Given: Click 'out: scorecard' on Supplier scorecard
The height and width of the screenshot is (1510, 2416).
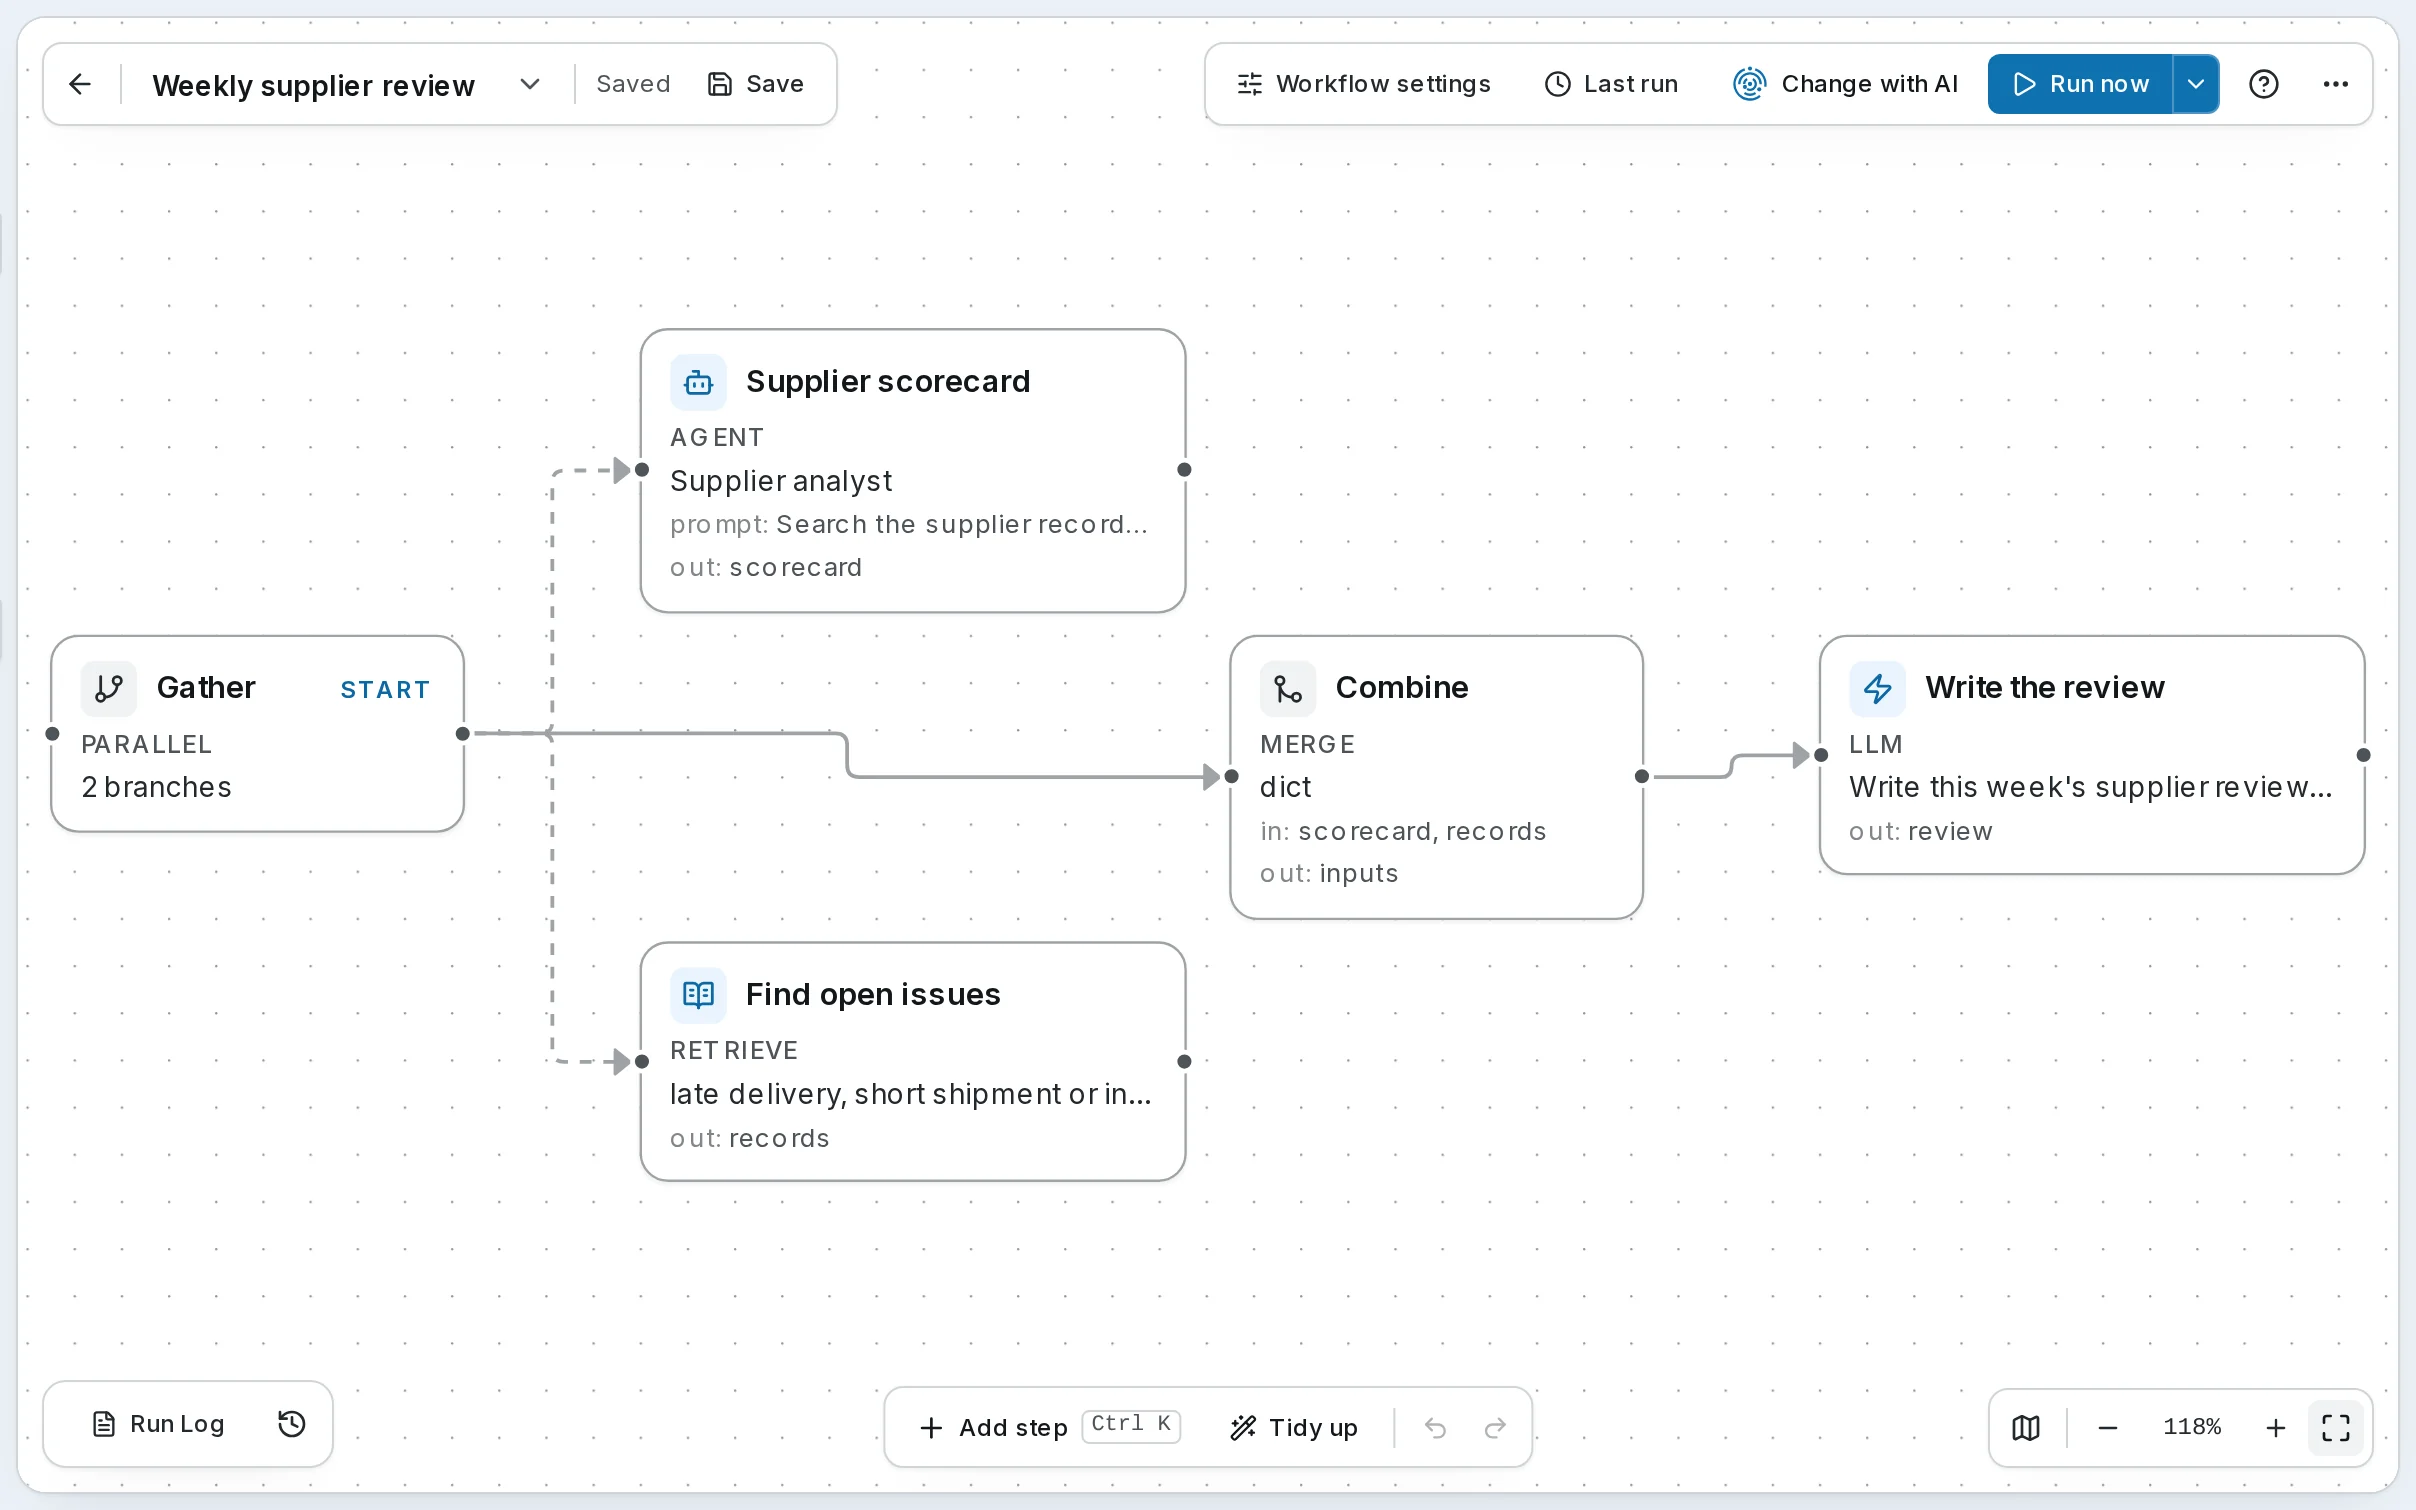Looking at the screenshot, I should pyautogui.click(x=766, y=567).
